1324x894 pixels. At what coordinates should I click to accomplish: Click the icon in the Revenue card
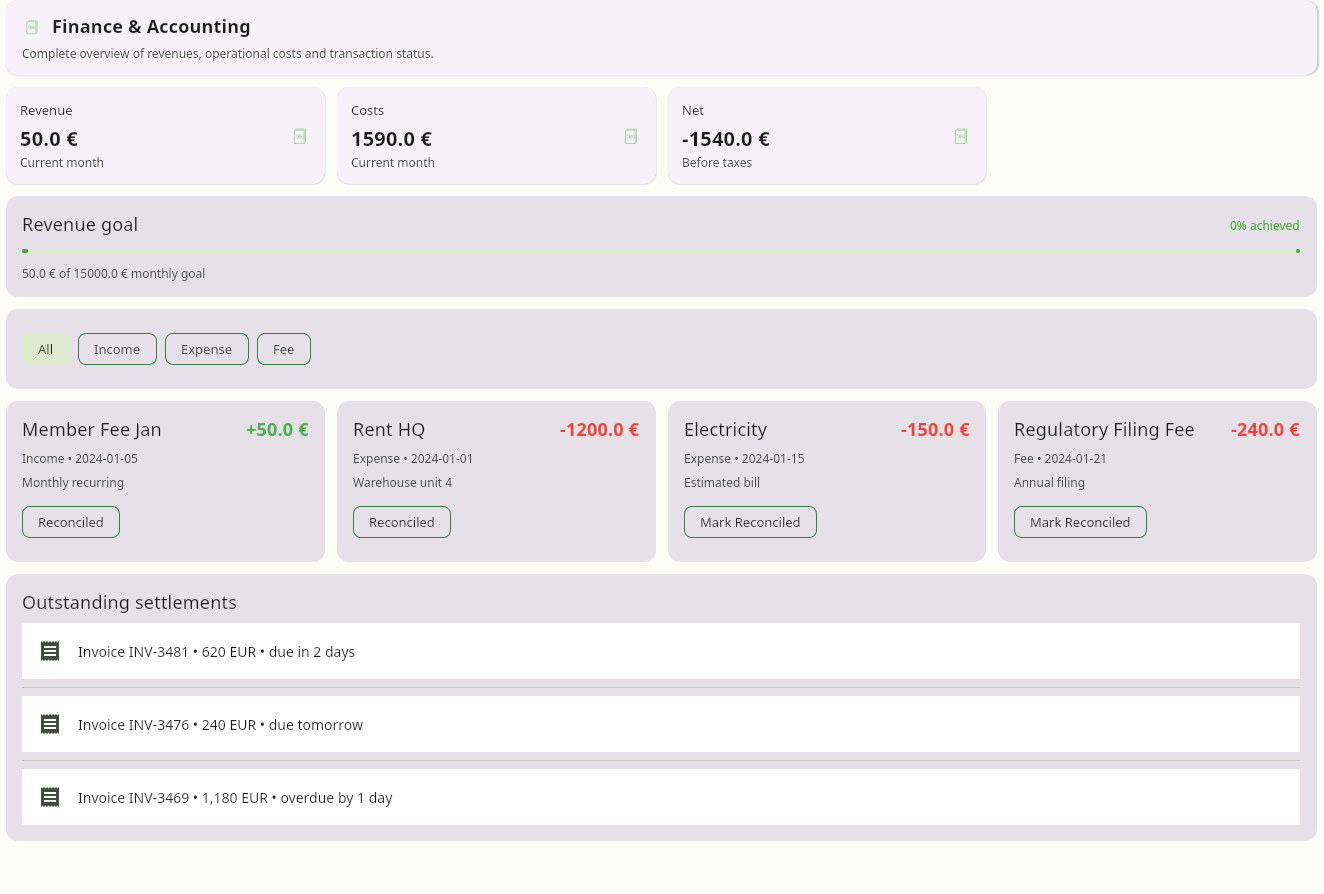(x=300, y=136)
